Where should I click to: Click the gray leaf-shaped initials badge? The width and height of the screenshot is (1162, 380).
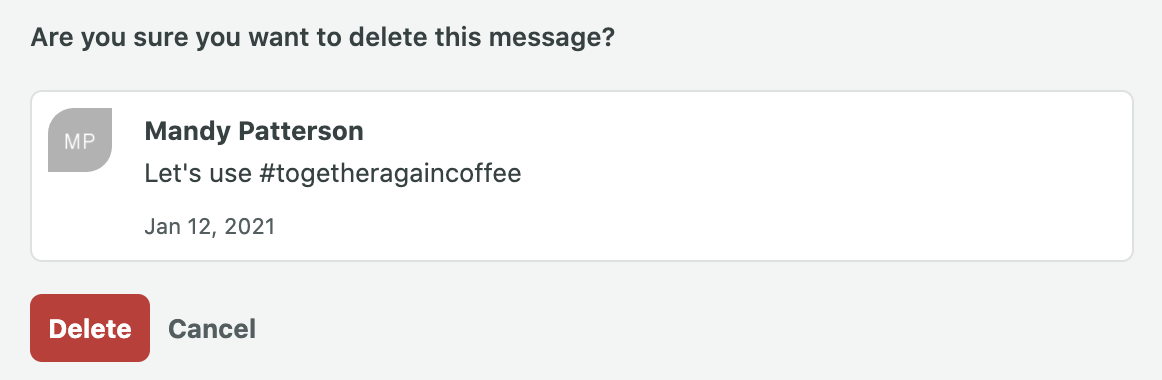point(80,140)
